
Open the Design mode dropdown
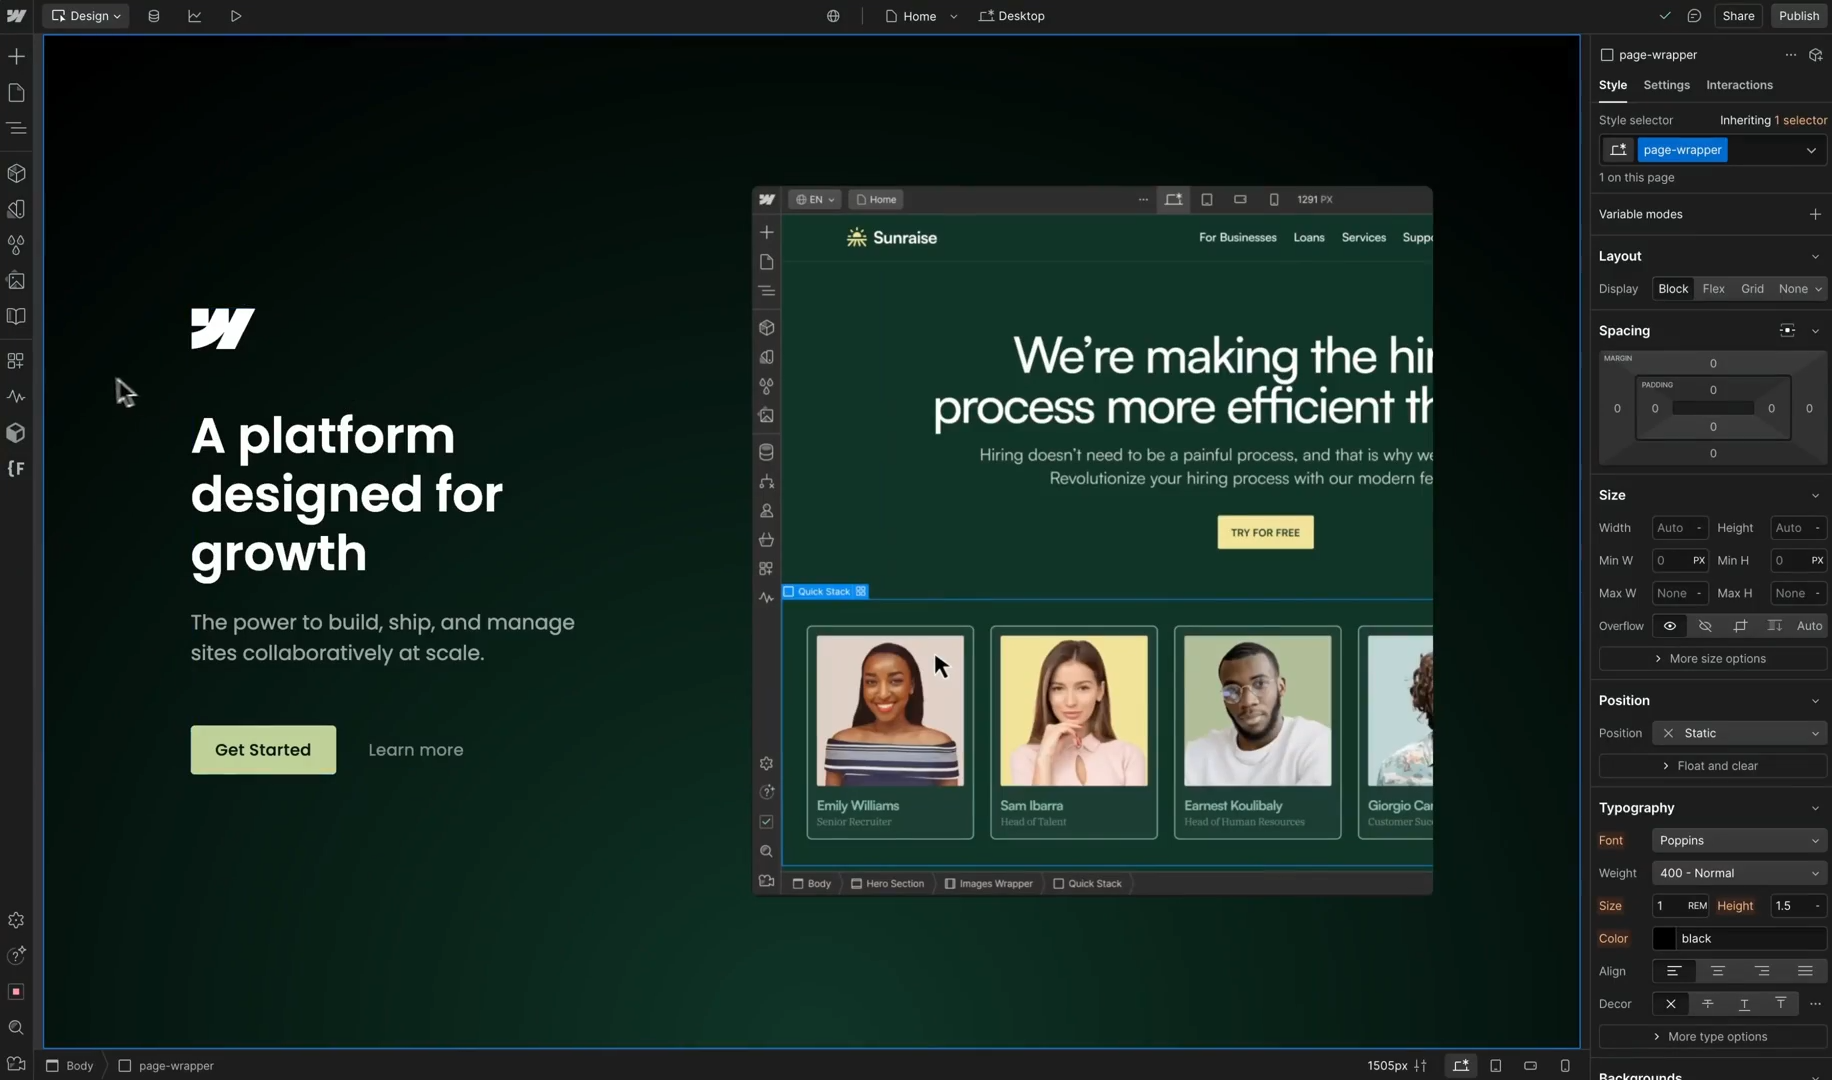(86, 16)
